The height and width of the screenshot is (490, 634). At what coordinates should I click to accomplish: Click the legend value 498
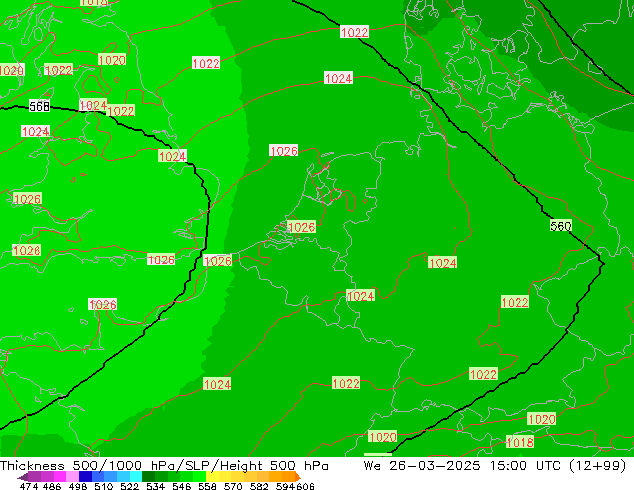pyautogui.click(x=78, y=486)
